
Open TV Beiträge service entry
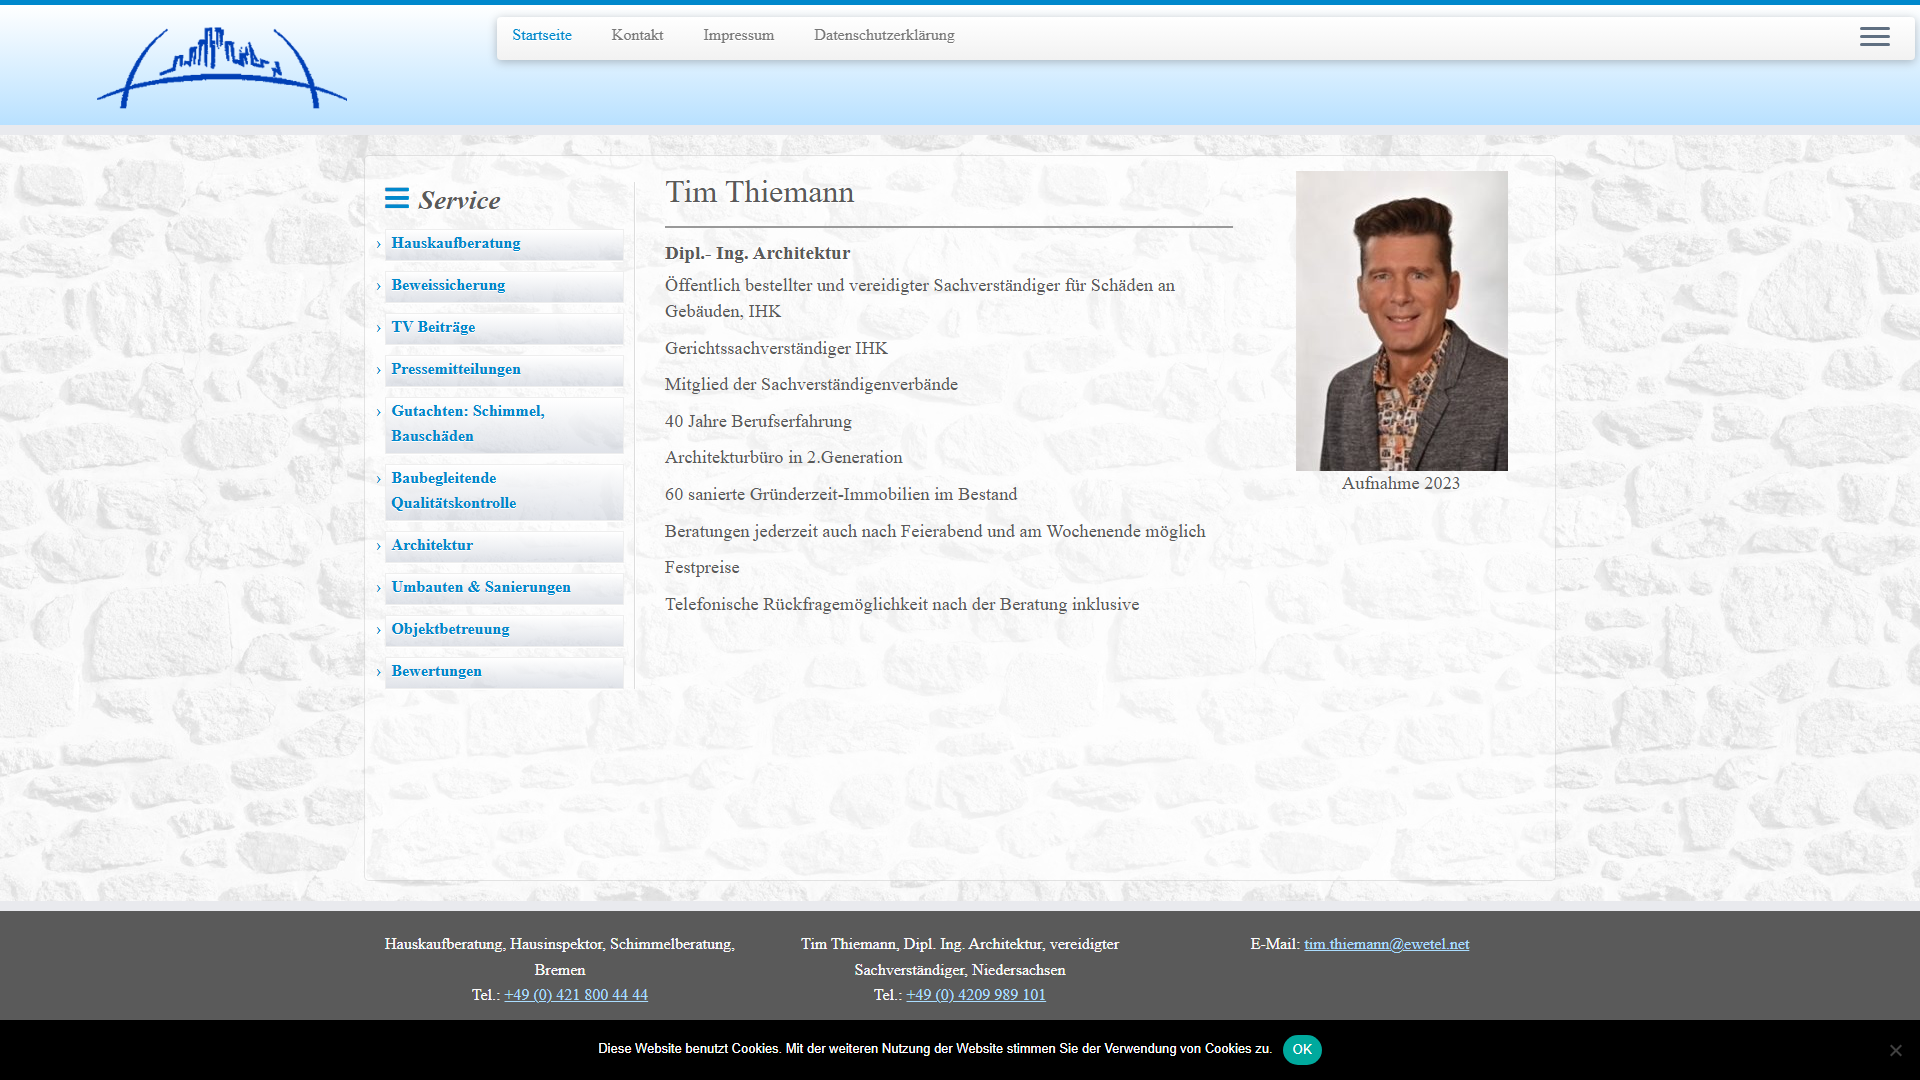(x=504, y=328)
